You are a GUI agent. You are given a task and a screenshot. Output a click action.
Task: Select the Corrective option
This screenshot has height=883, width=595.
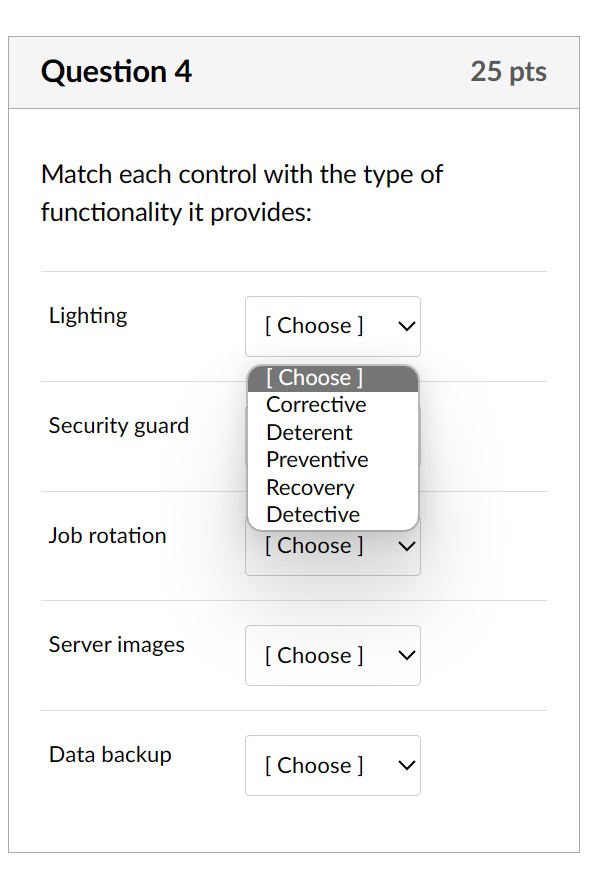tap(315, 405)
